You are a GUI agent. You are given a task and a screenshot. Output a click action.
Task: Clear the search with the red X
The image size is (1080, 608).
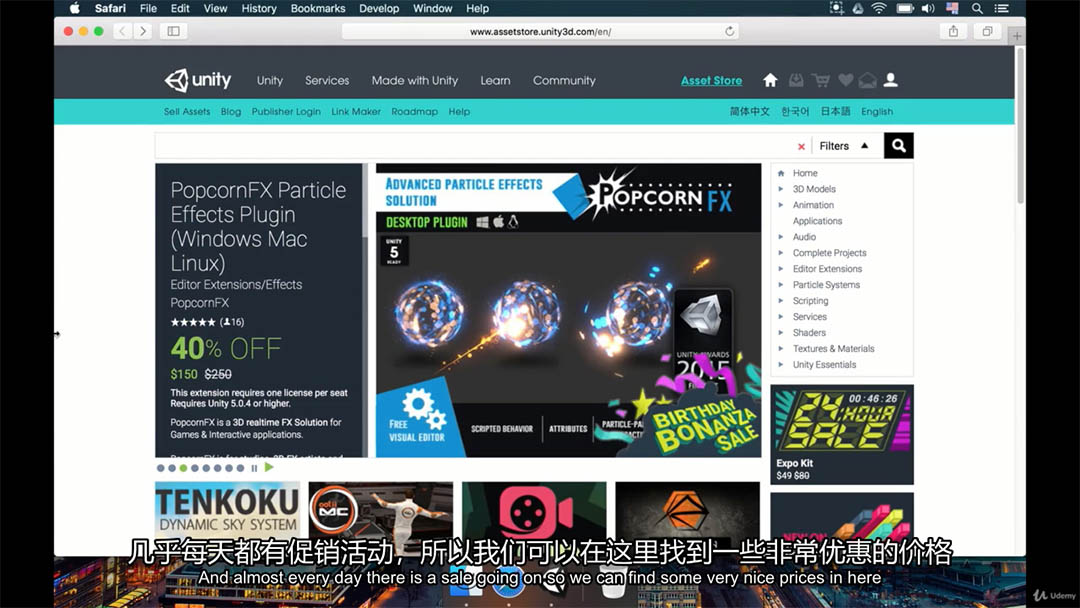[801, 146]
